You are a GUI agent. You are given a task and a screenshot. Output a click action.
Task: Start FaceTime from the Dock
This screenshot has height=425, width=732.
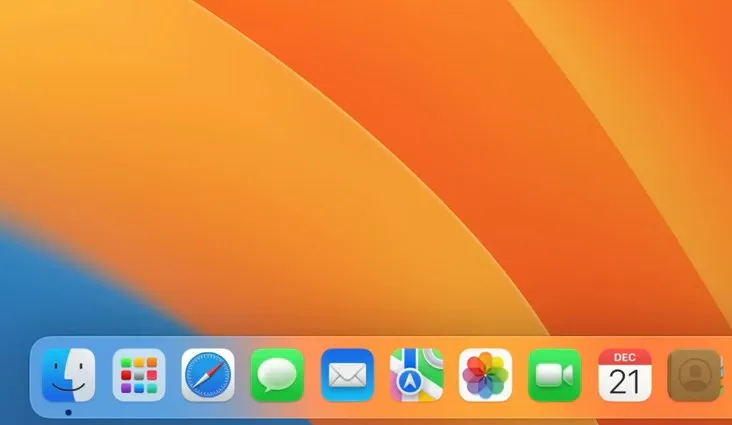click(x=555, y=375)
